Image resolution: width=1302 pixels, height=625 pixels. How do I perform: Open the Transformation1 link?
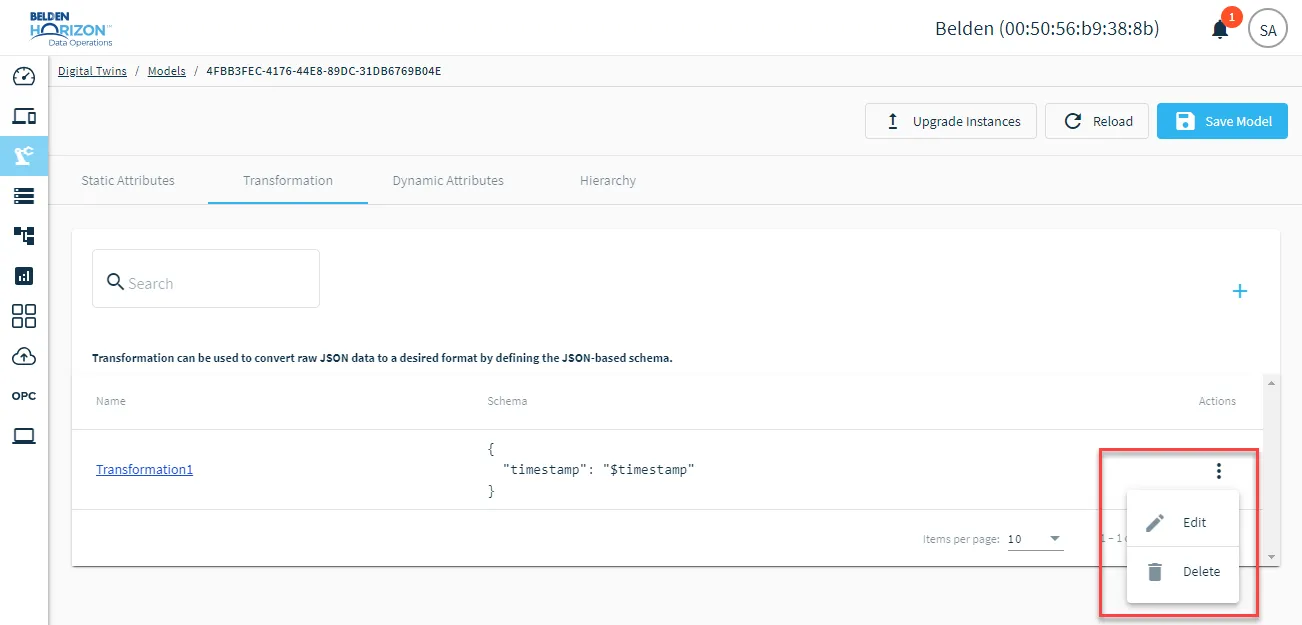tap(144, 469)
